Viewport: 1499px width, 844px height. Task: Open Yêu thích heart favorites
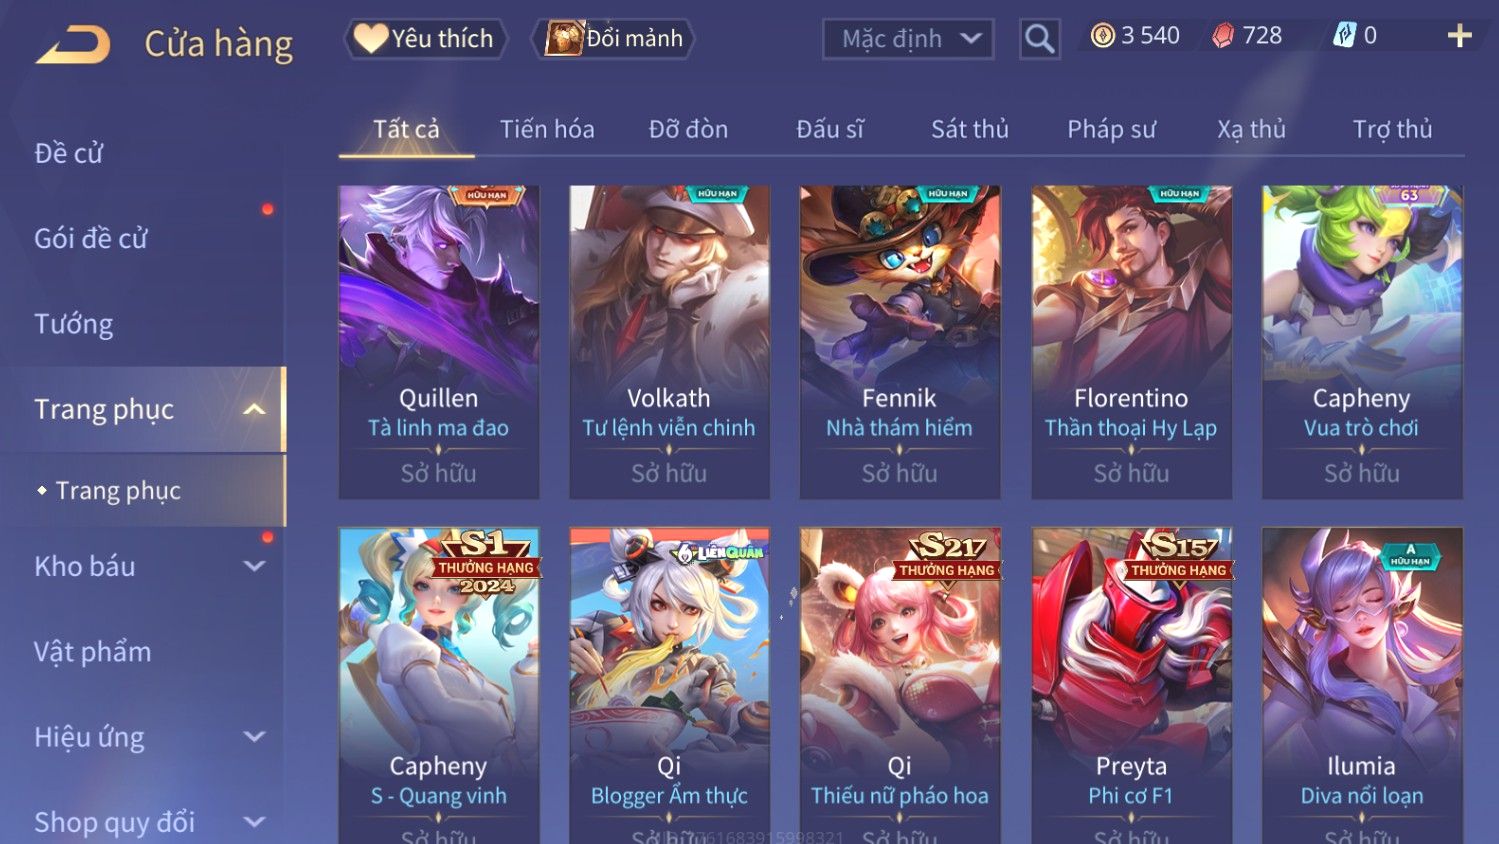click(x=425, y=39)
